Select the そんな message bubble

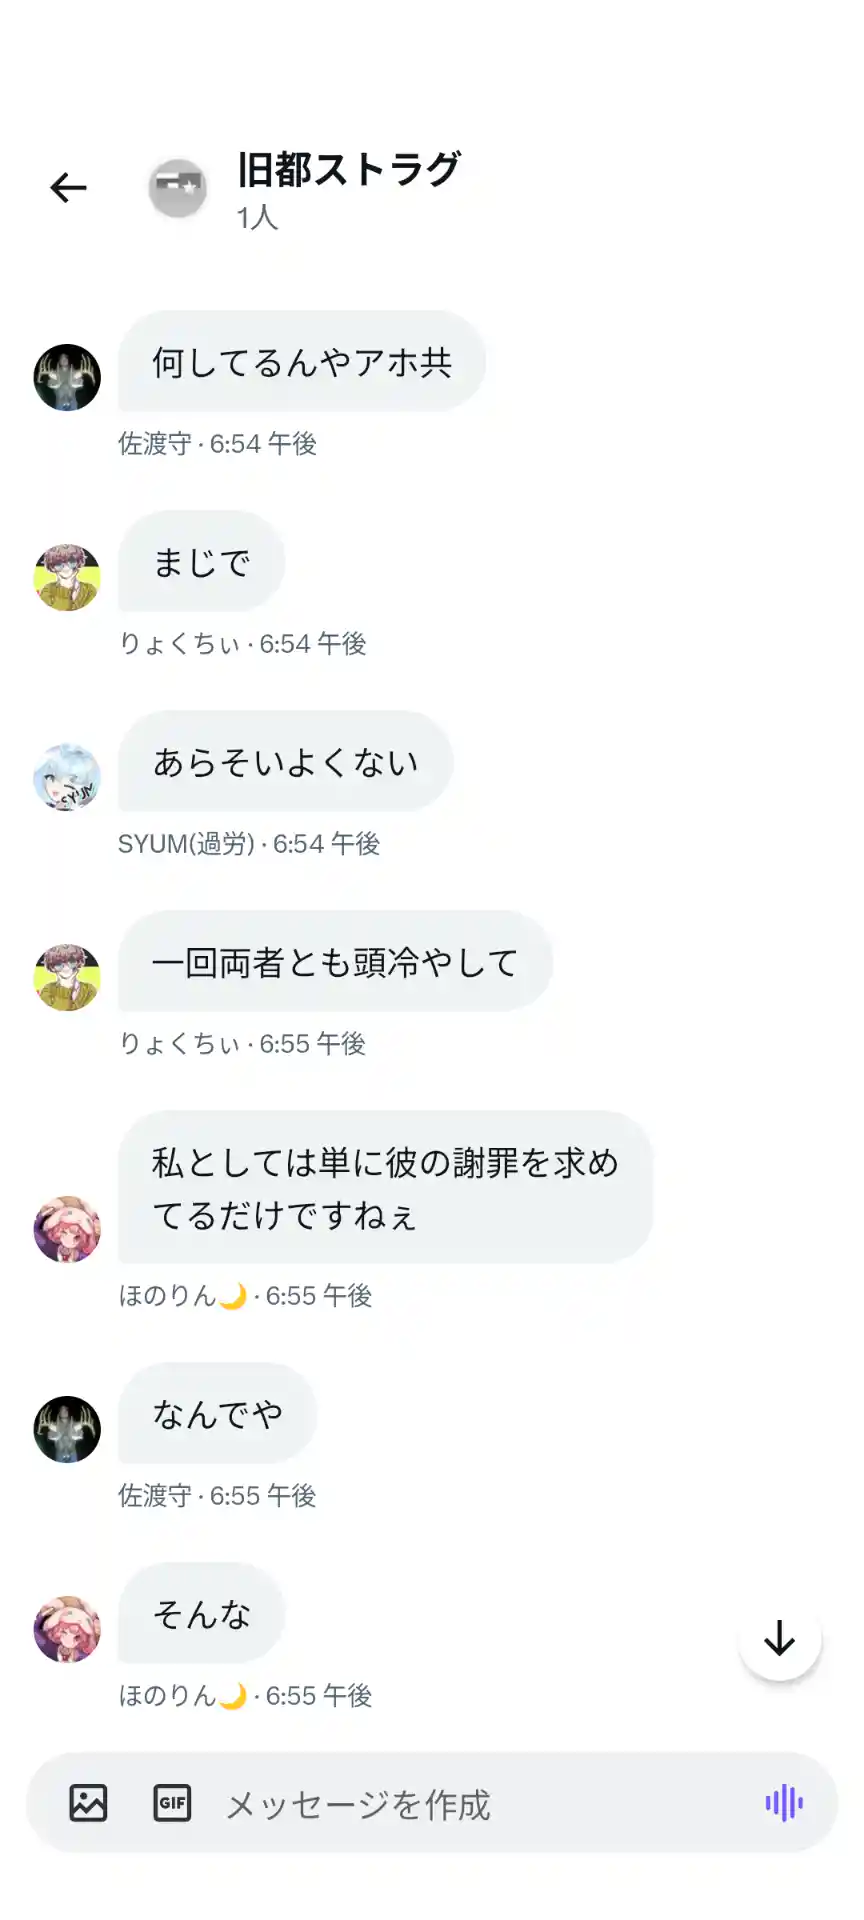point(202,1613)
